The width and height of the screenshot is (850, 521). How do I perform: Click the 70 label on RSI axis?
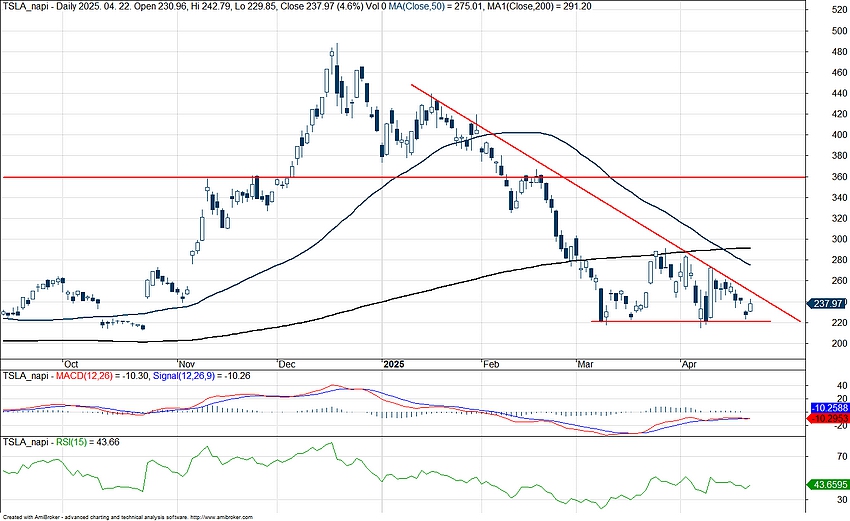coord(842,457)
